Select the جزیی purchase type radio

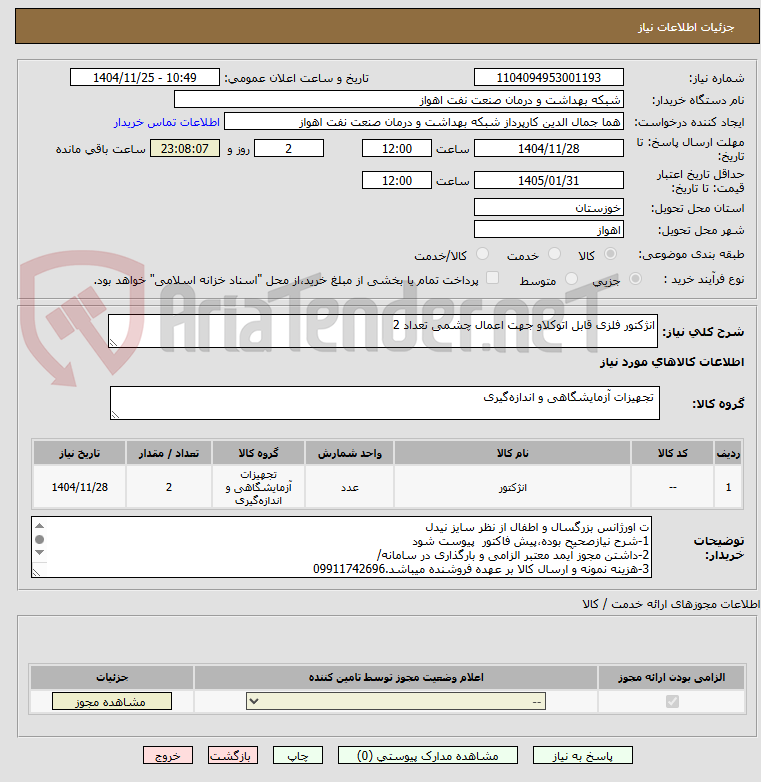635,279
